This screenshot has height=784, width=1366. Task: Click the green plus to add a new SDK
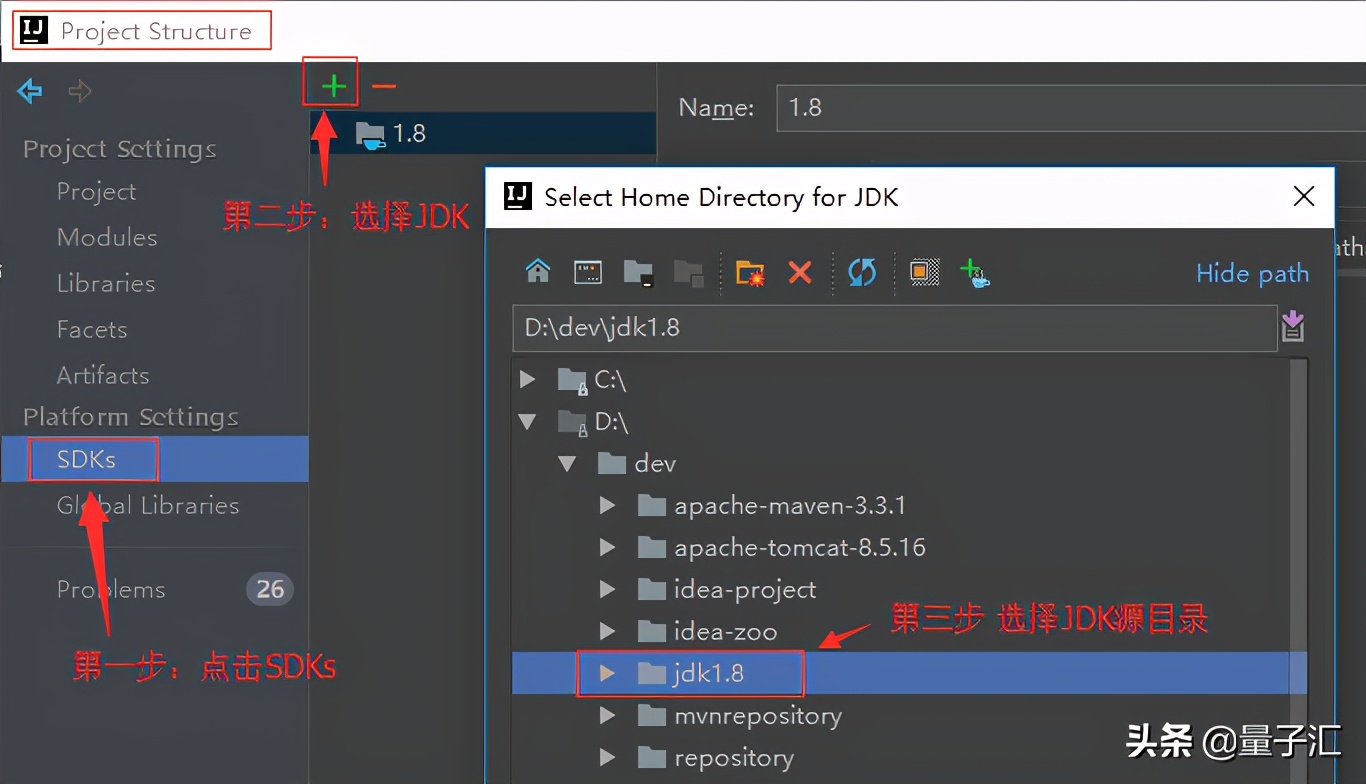(330, 85)
